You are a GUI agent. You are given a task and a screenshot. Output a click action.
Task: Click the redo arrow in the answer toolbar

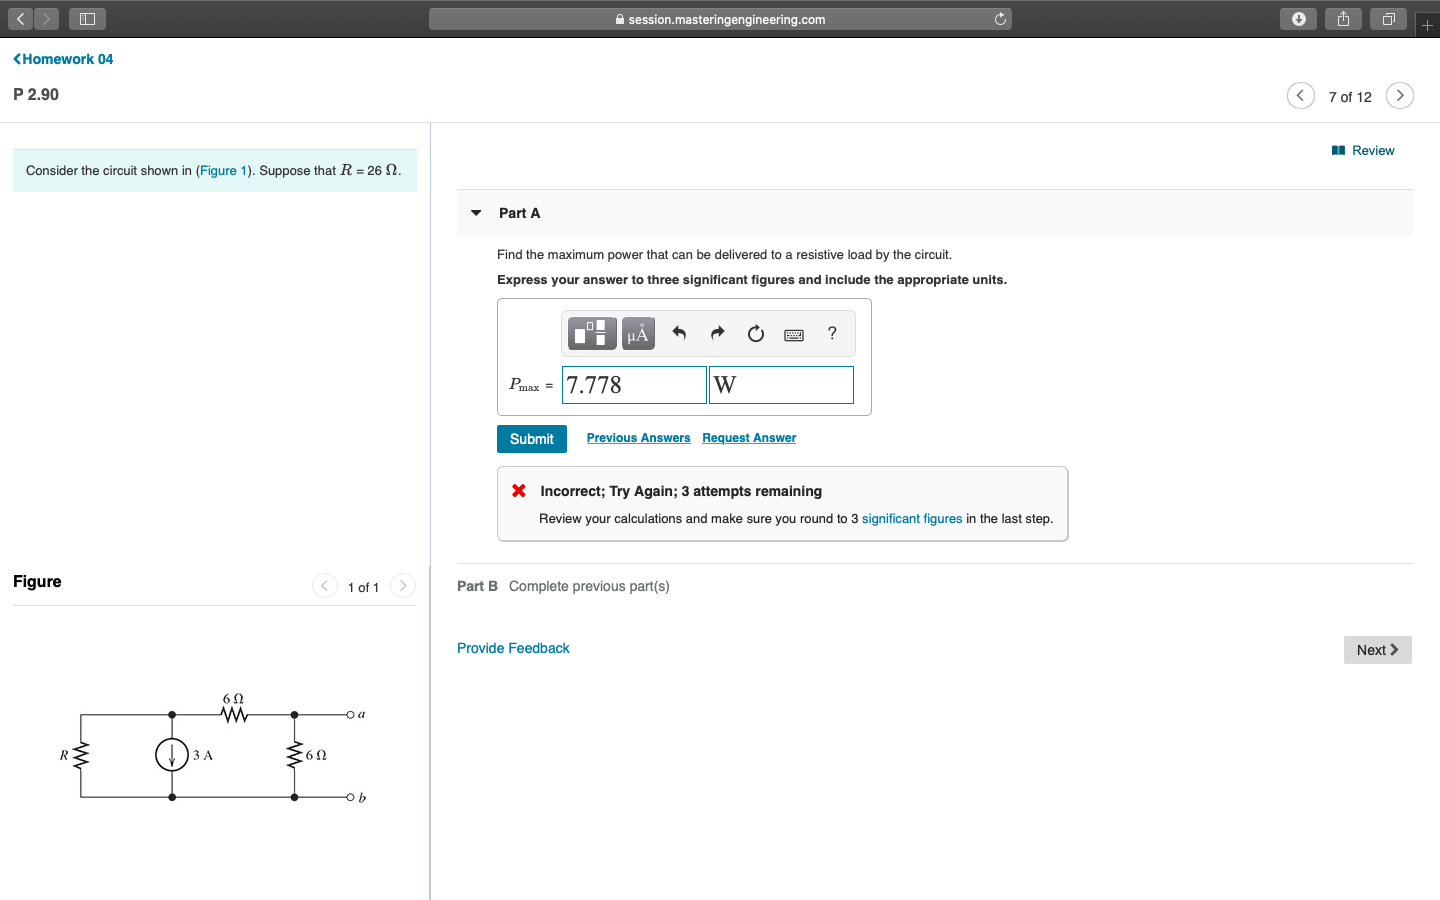pos(717,333)
